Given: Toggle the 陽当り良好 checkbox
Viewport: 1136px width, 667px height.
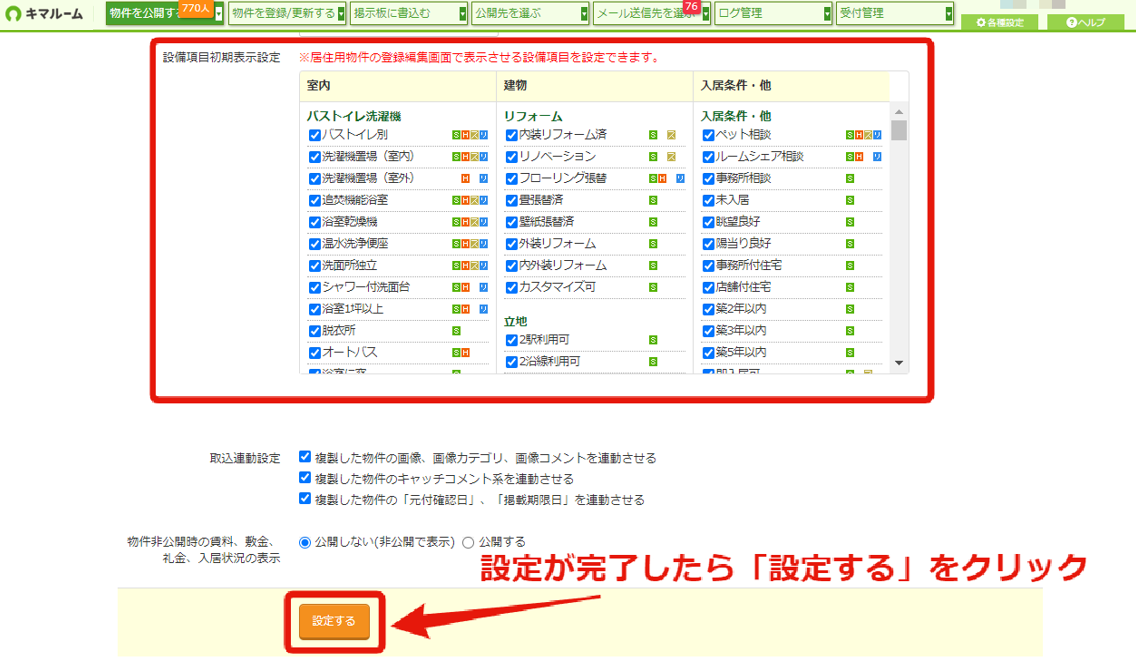Looking at the screenshot, I should pos(709,244).
